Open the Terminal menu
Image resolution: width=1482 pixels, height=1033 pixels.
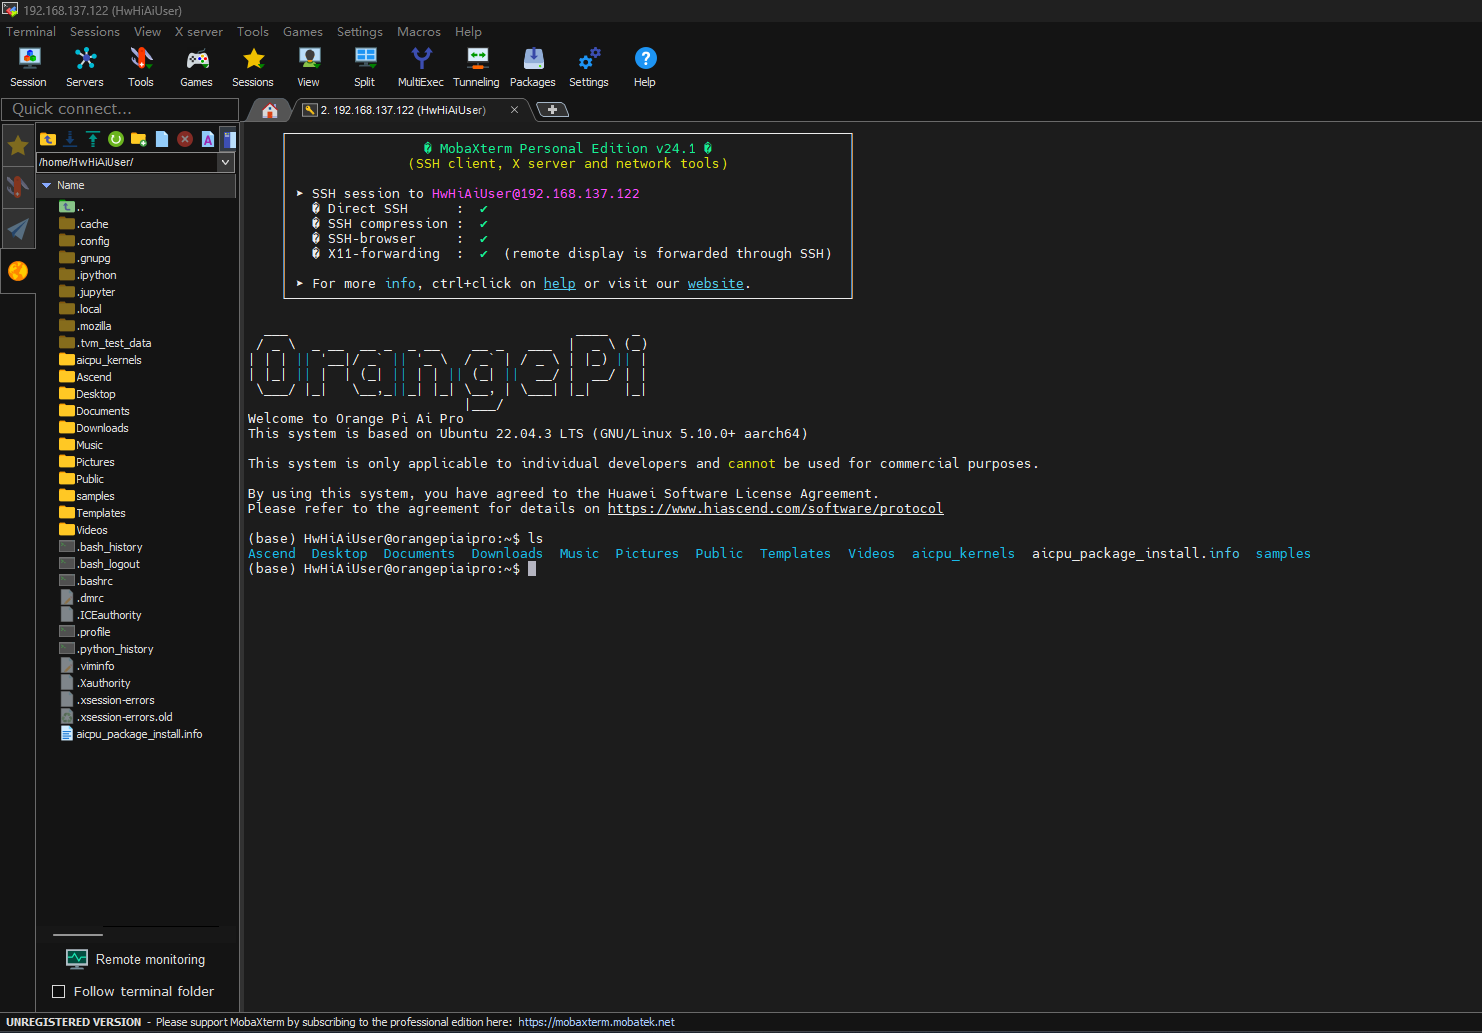click(x=31, y=31)
